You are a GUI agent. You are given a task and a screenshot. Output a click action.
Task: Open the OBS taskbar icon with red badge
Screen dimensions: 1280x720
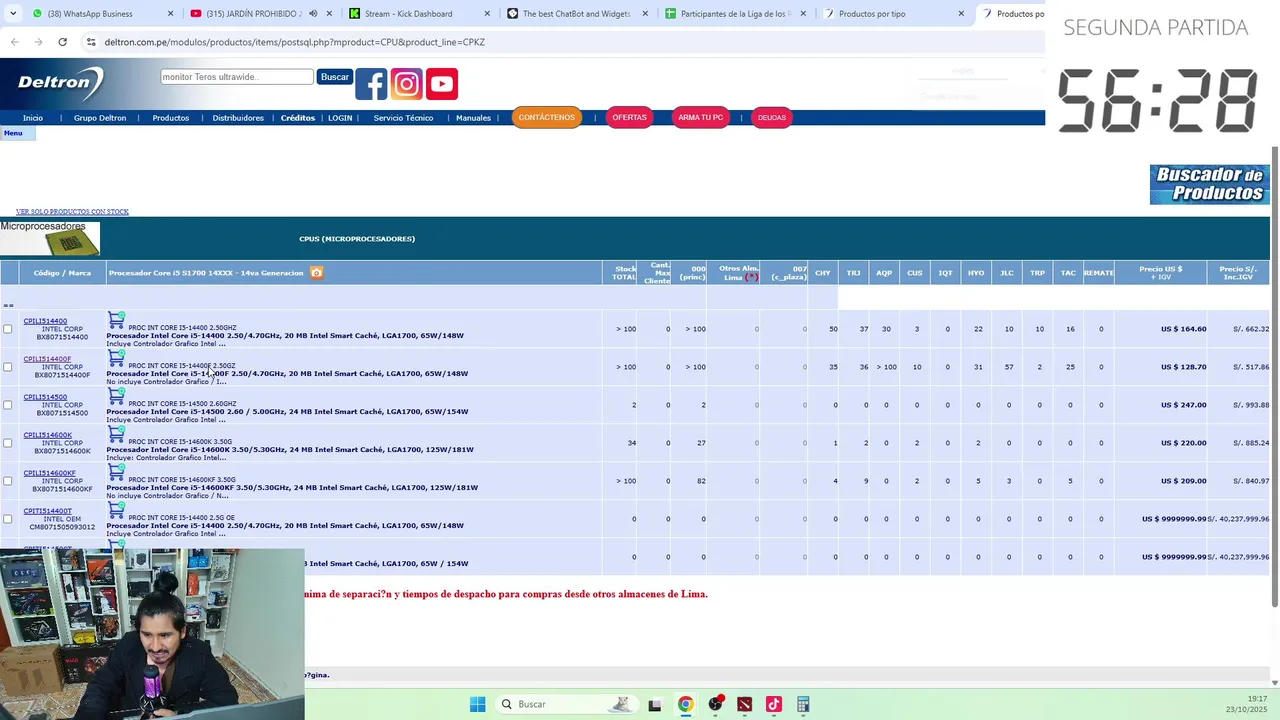click(x=715, y=704)
